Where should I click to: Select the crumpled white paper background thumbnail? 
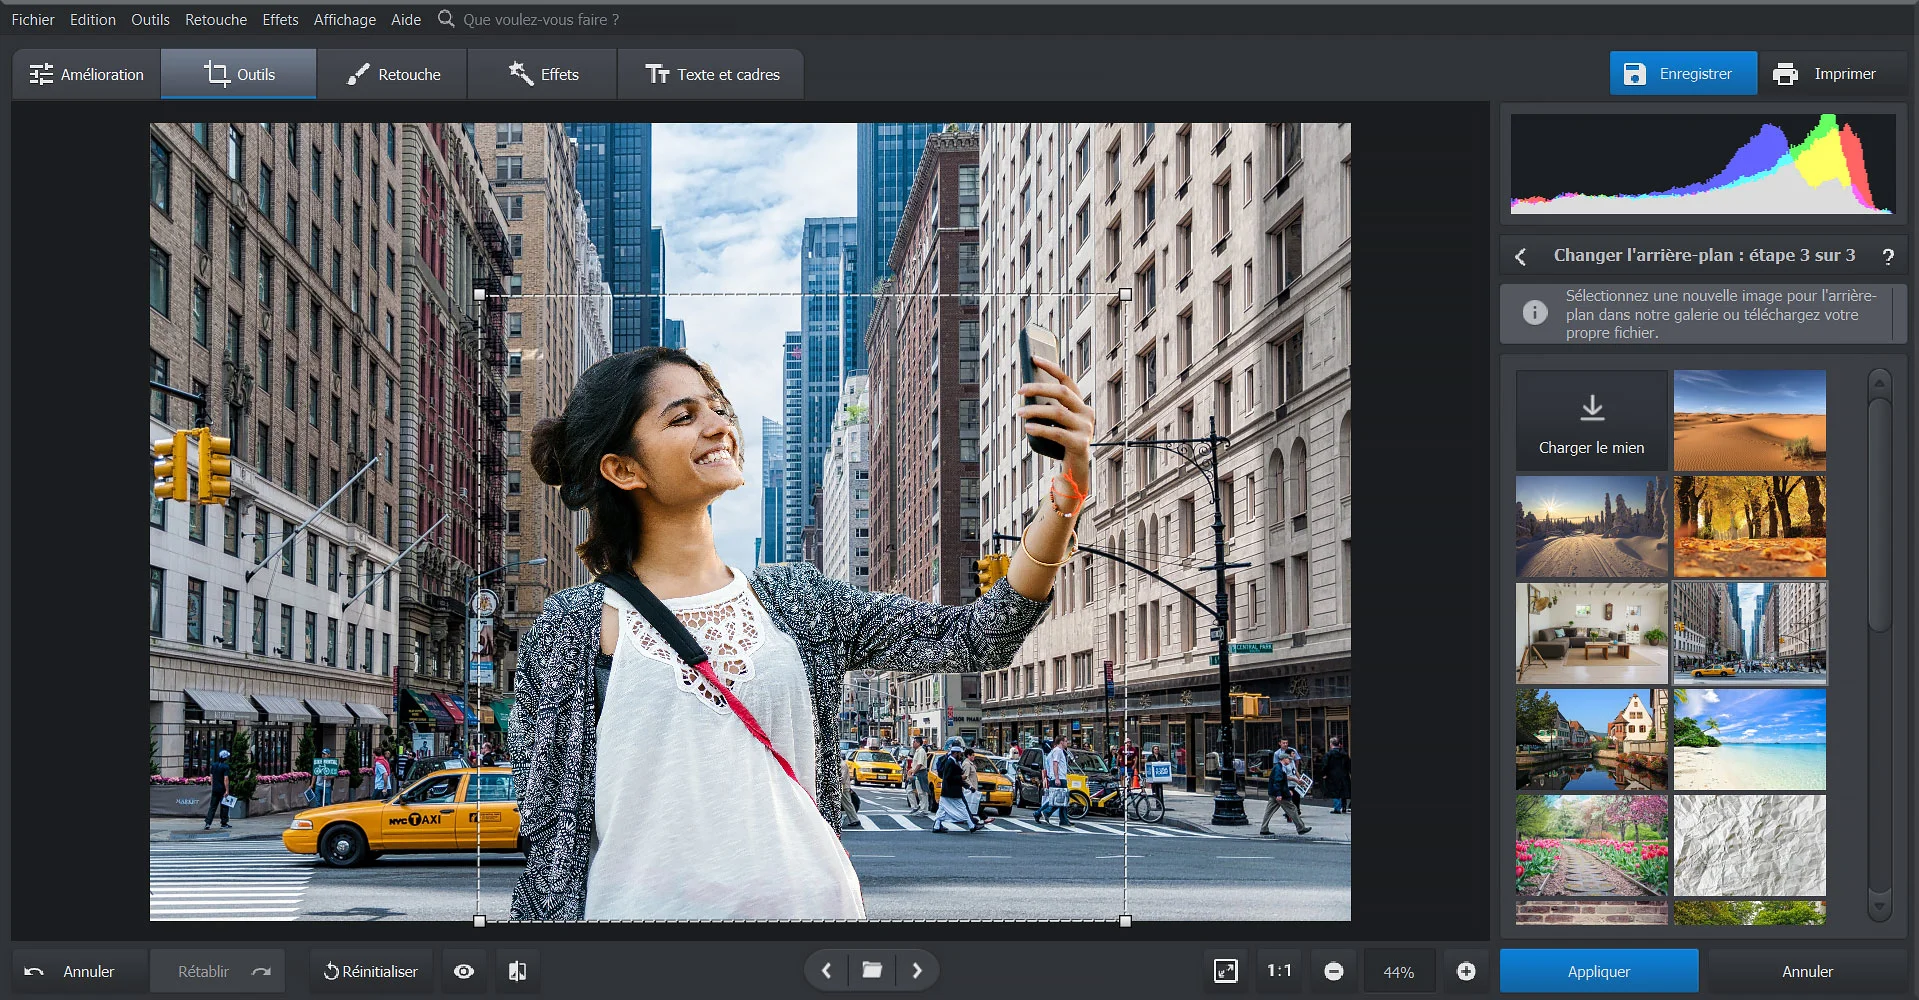click(1750, 846)
